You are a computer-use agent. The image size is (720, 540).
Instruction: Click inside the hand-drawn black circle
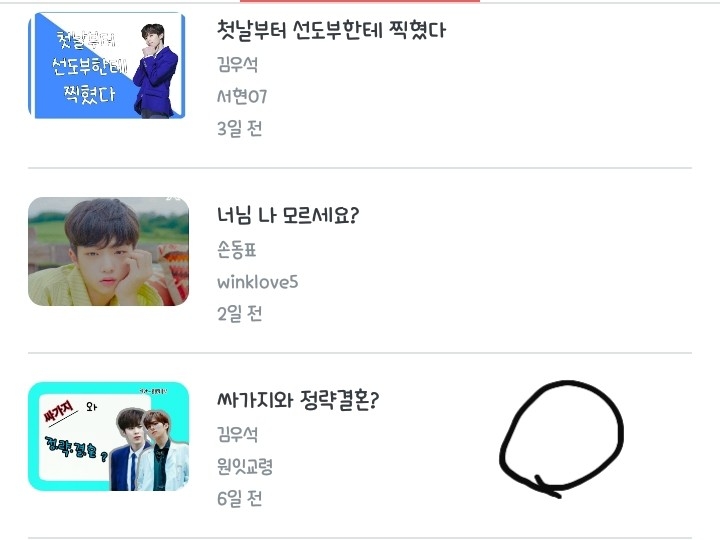[561, 437]
